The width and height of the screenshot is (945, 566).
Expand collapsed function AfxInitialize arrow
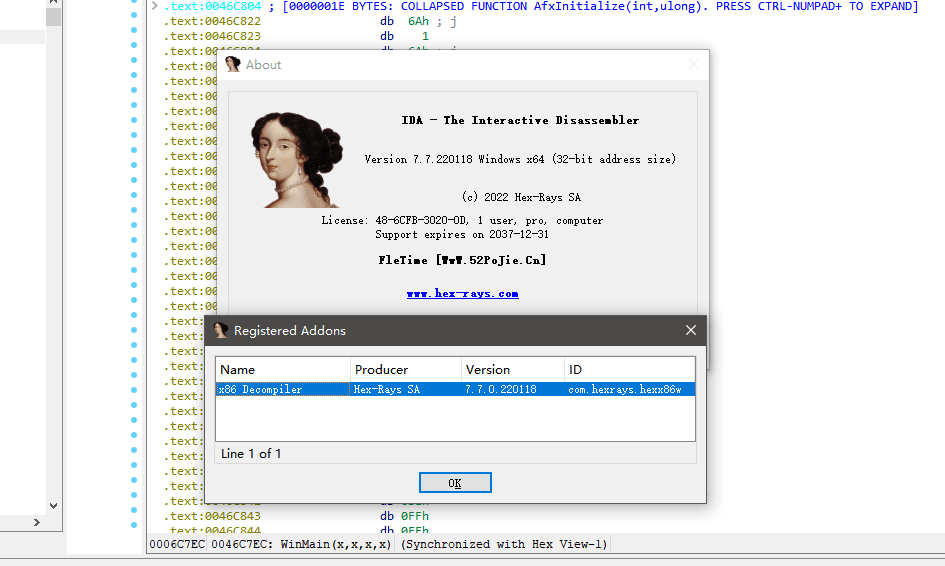[x=154, y=6]
